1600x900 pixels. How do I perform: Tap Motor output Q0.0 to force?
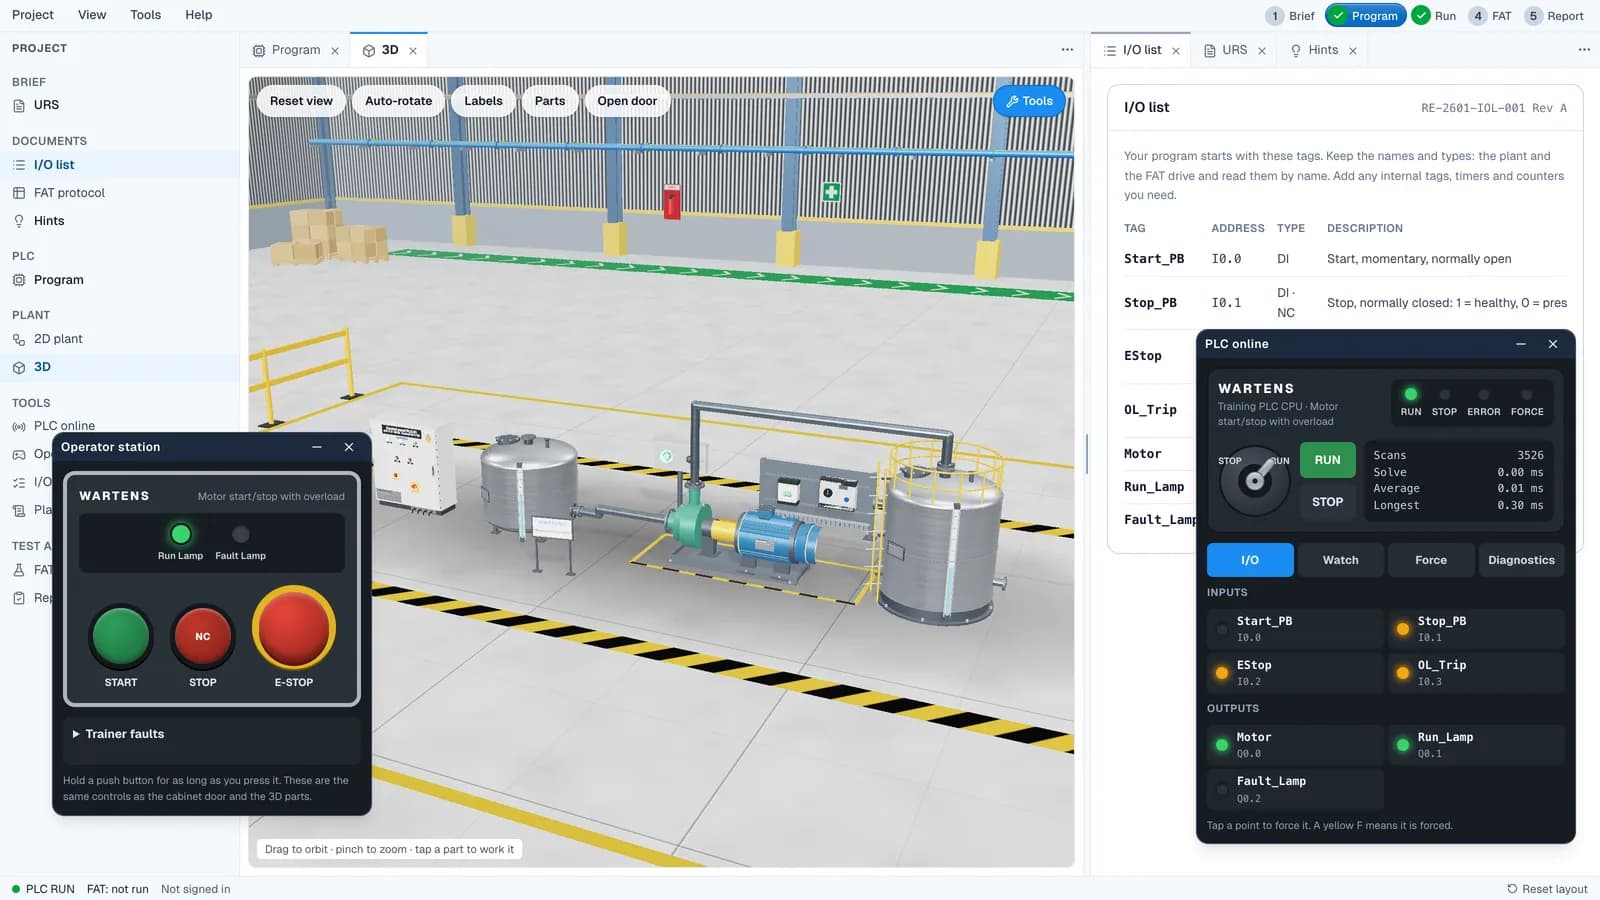[1295, 745]
